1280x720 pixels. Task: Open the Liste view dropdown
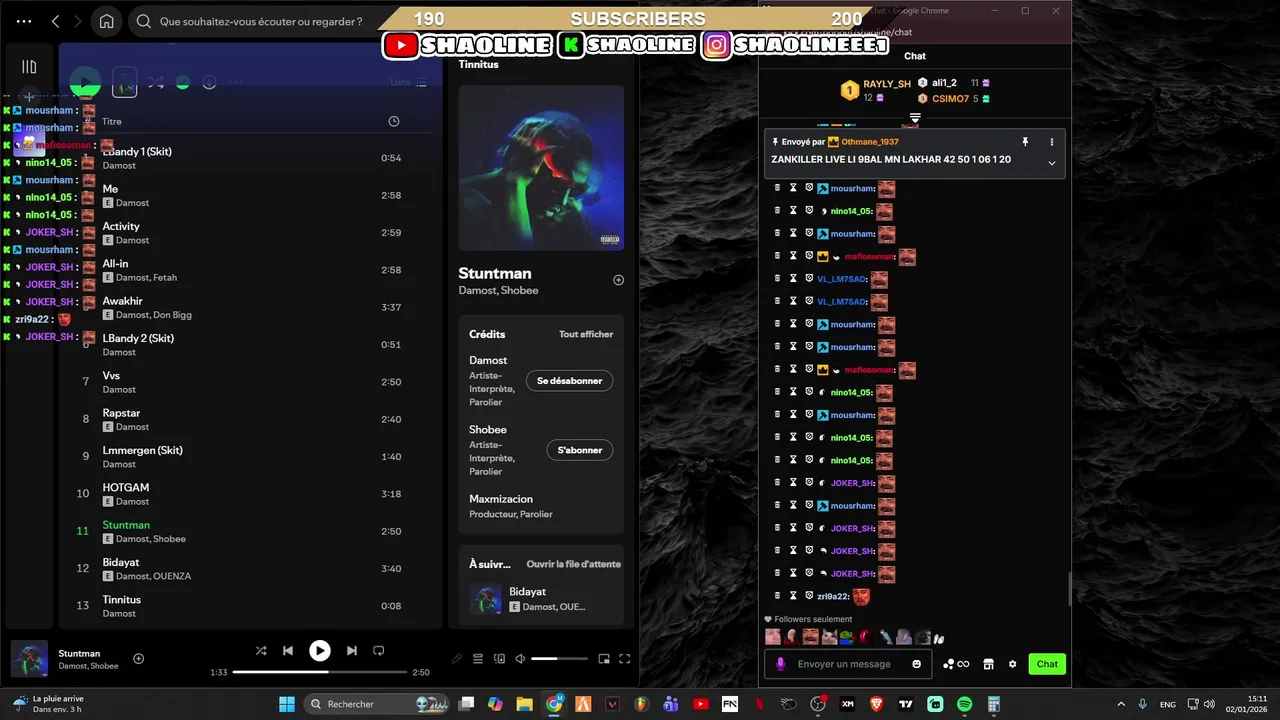pyautogui.click(x=409, y=82)
